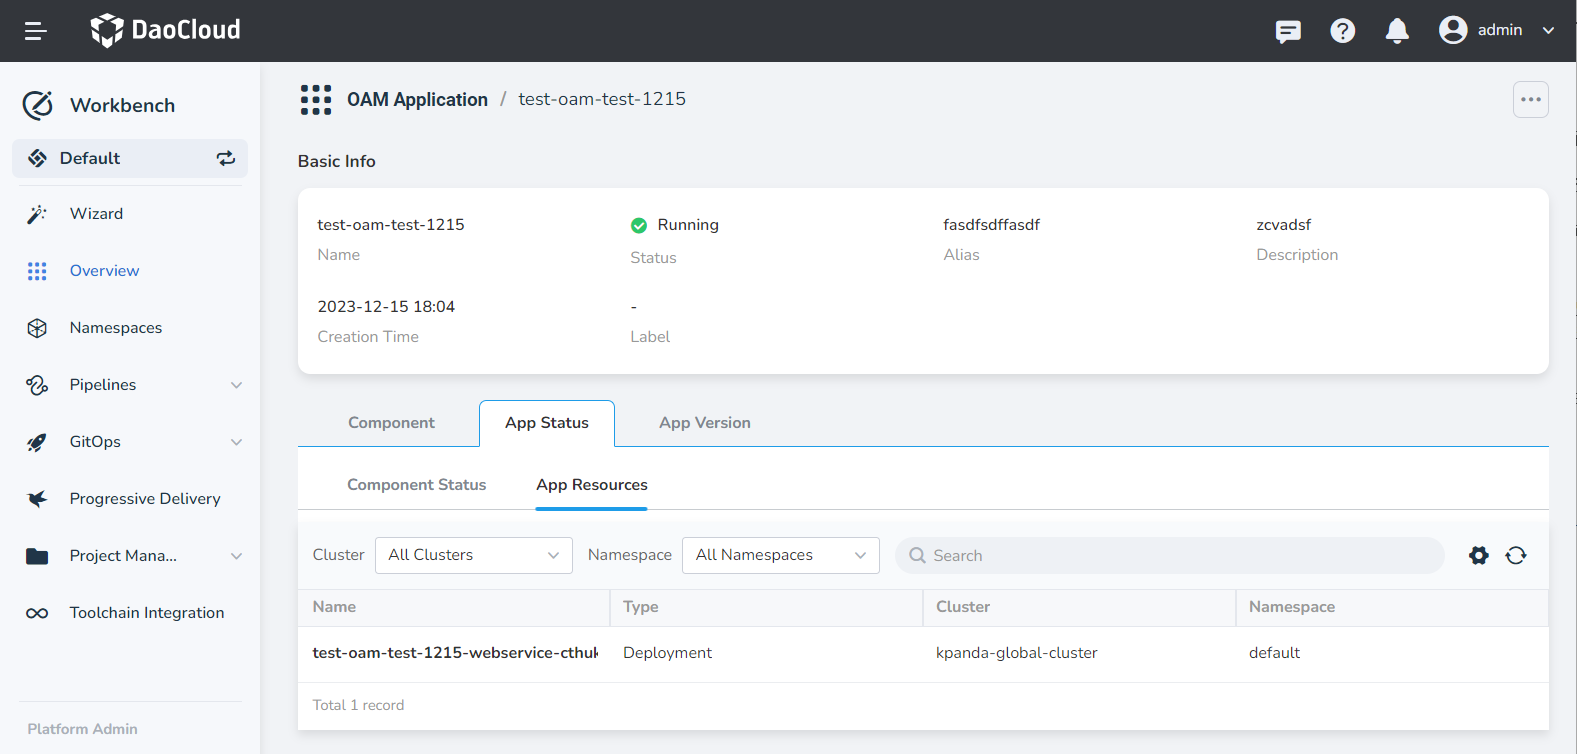Click the help question mark icon
1577x754 pixels.
point(1342,31)
